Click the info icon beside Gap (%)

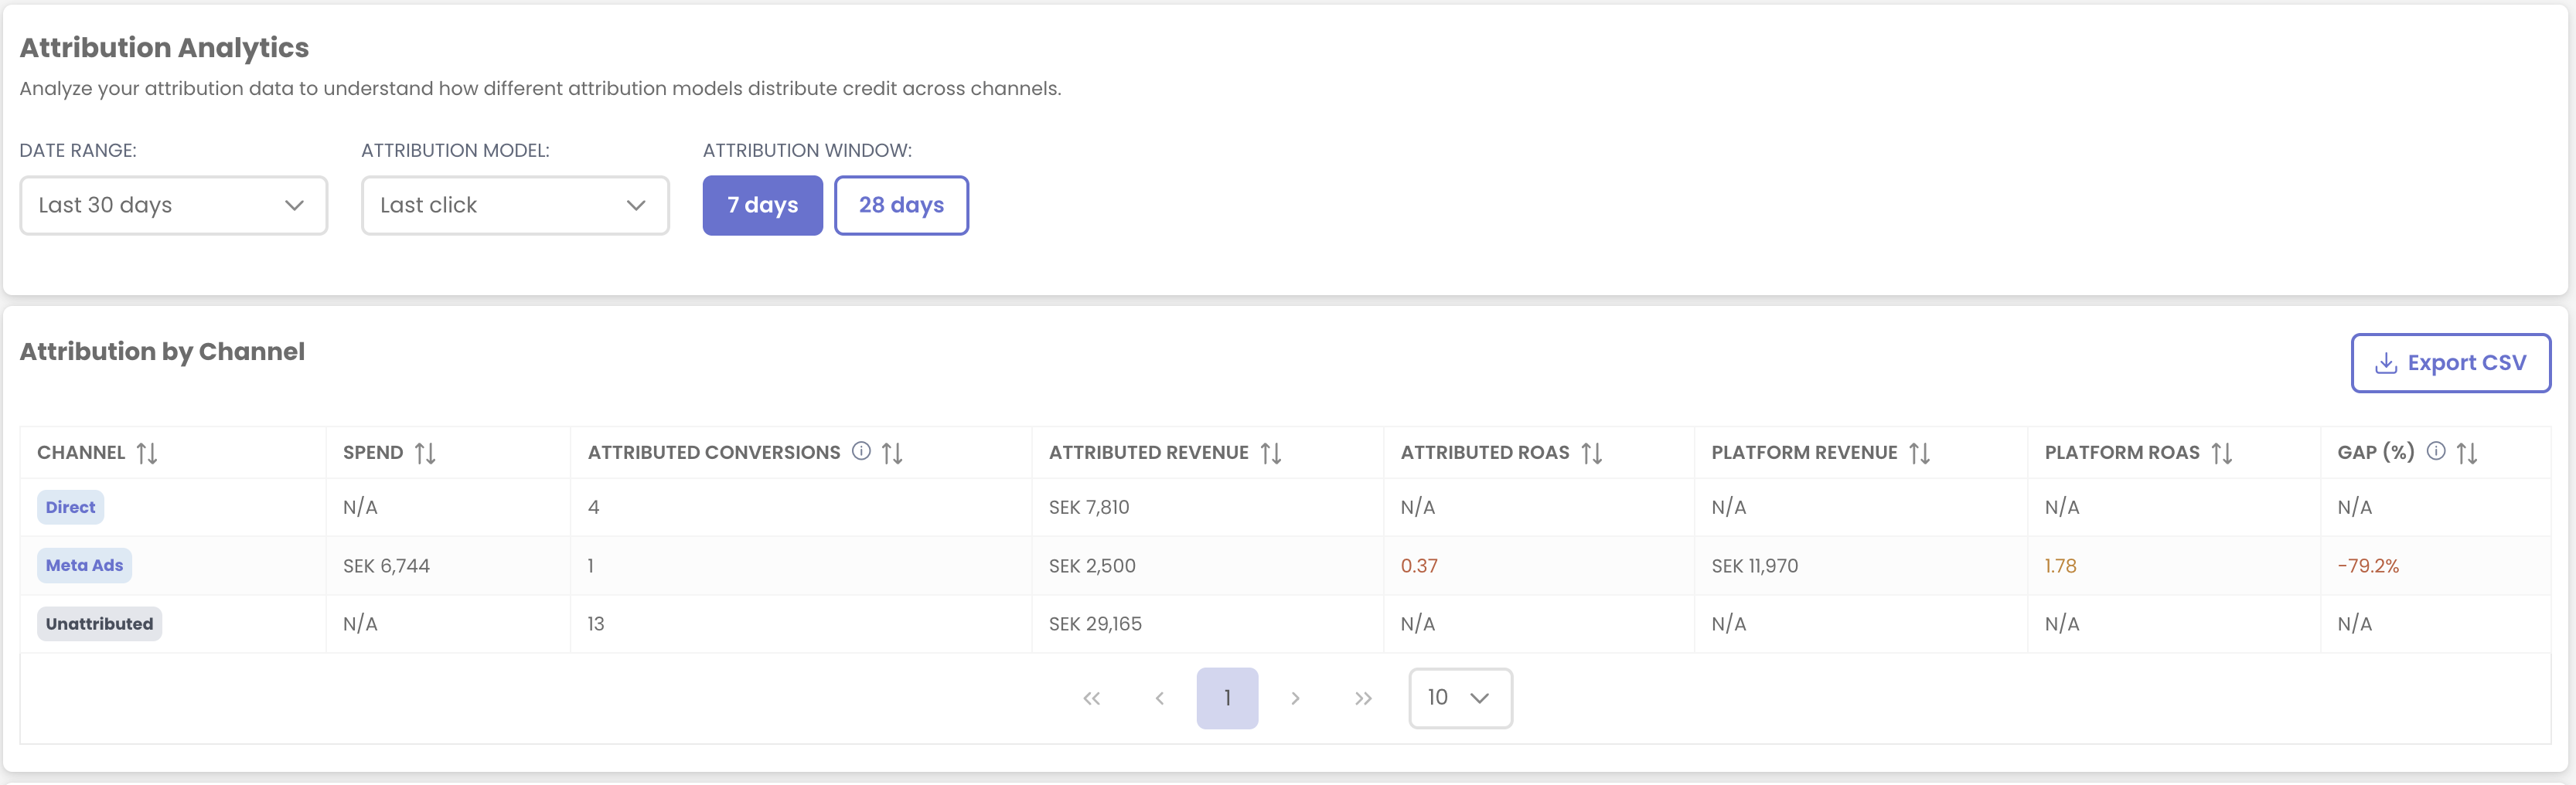(x=2436, y=451)
